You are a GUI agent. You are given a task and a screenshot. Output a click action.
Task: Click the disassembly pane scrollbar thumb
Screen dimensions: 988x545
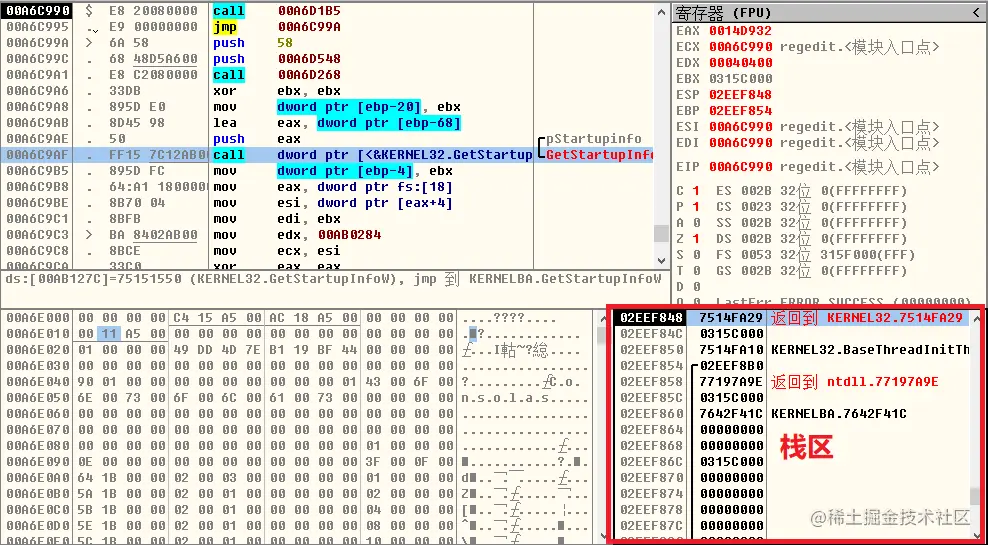pos(661,234)
